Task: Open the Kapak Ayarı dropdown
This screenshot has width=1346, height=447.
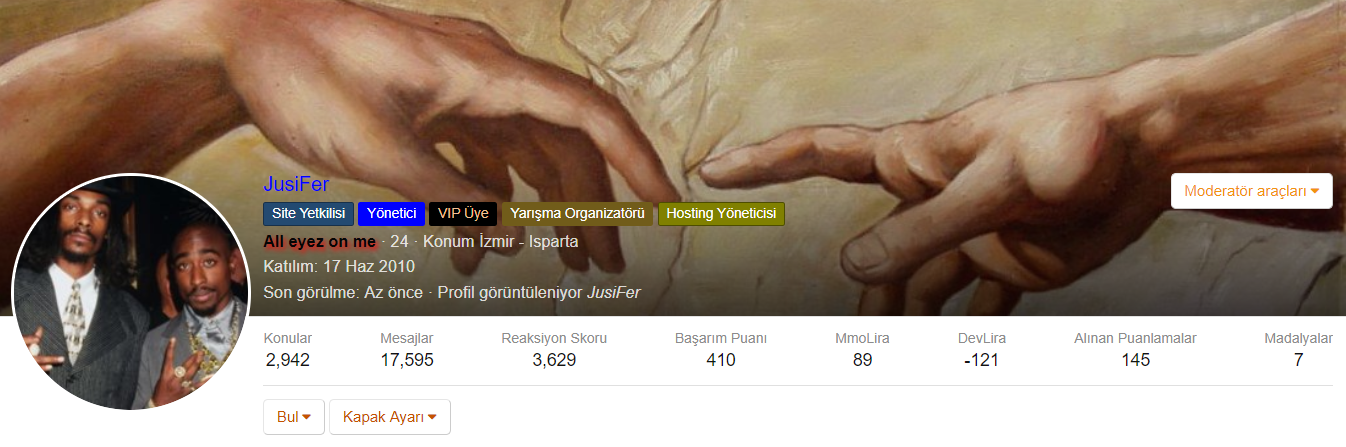Action: click(390, 417)
